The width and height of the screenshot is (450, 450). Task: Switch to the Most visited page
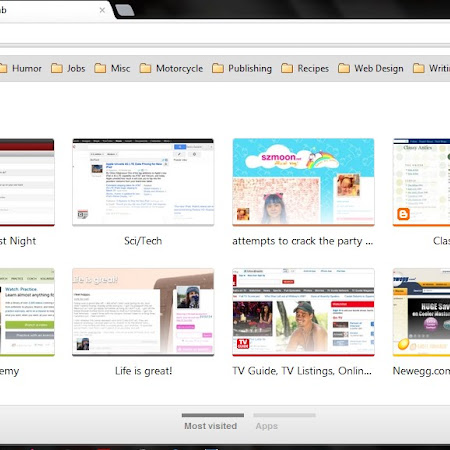[212, 422]
